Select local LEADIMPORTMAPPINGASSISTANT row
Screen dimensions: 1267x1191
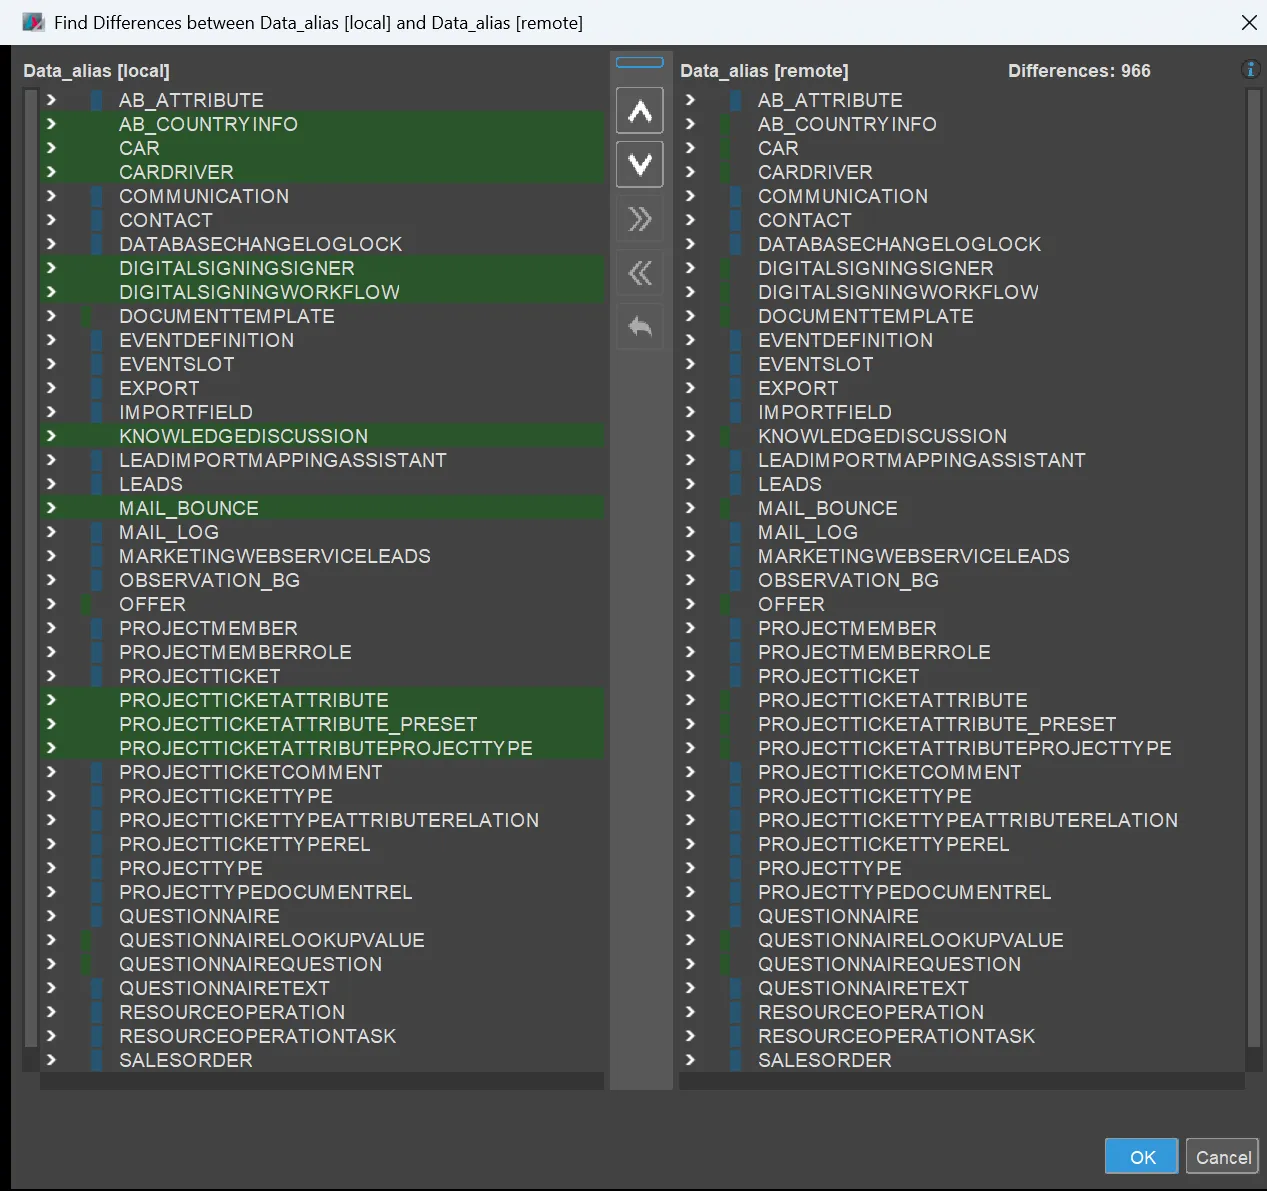point(322,460)
